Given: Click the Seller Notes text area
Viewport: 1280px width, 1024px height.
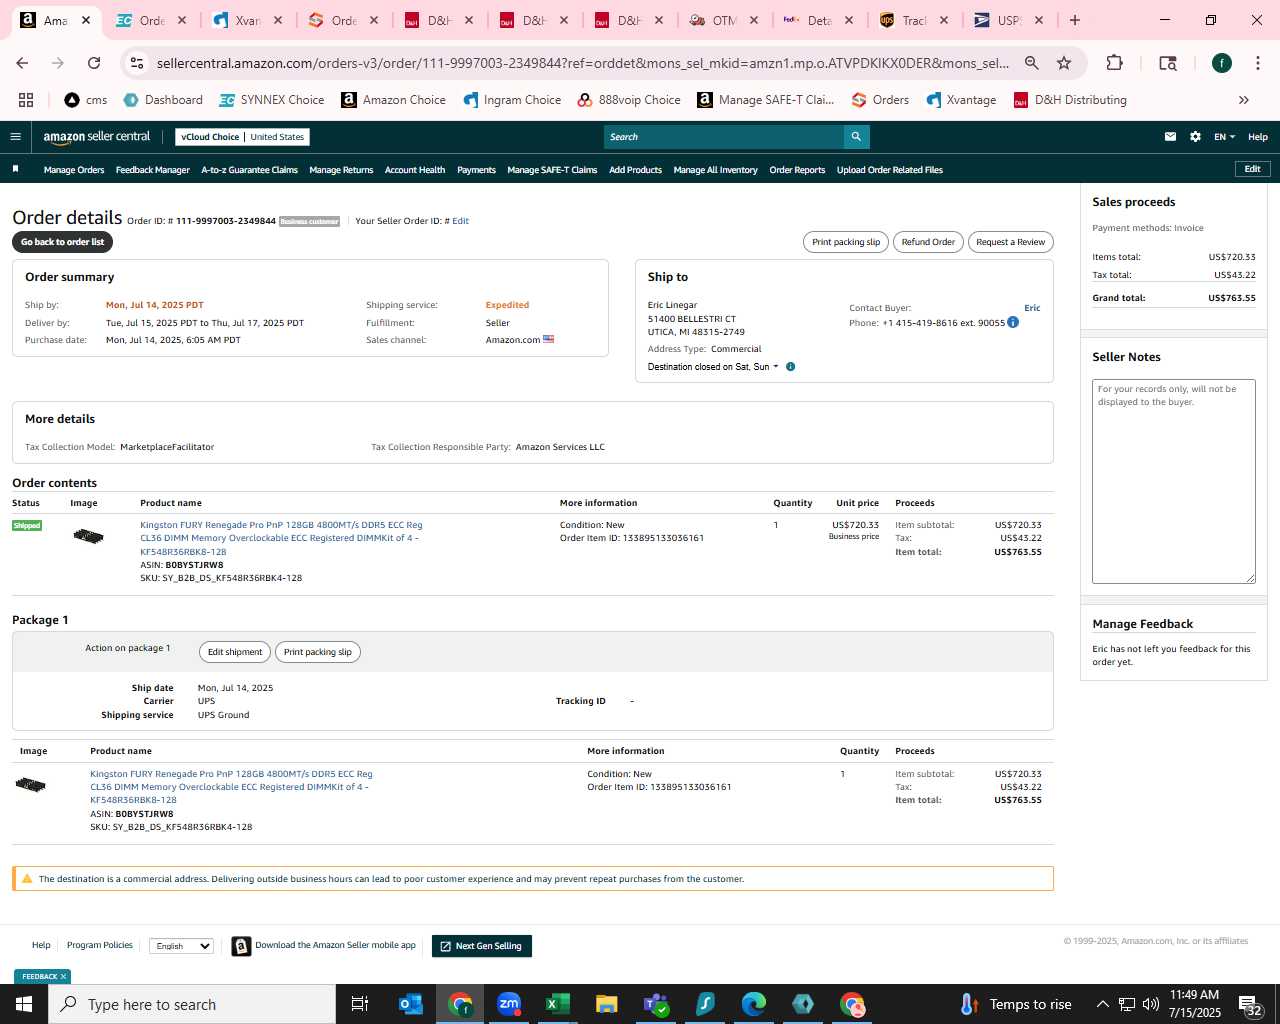Looking at the screenshot, I should pyautogui.click(x=1173, y=481).
